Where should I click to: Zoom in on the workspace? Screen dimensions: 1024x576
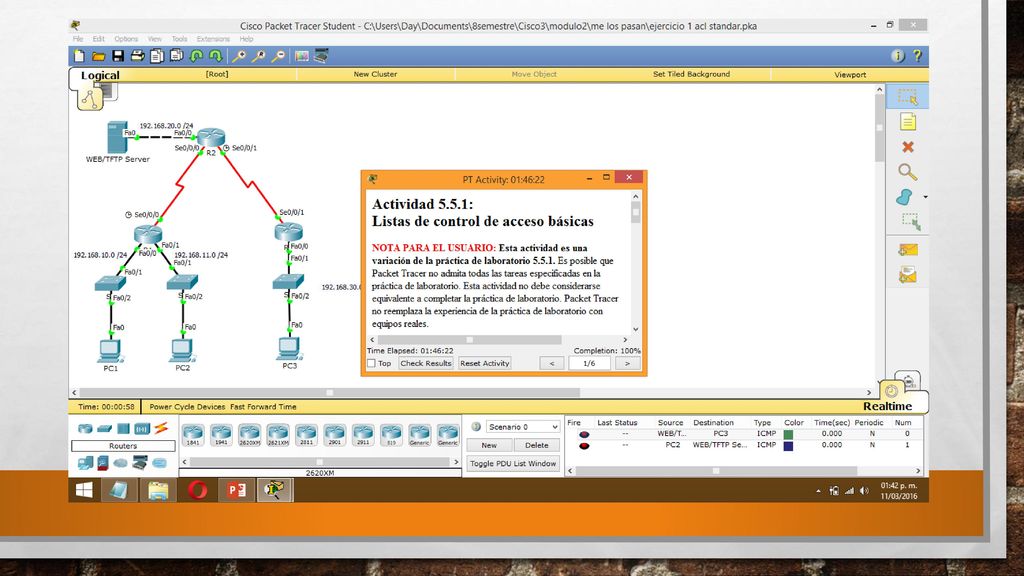point(239,56)
